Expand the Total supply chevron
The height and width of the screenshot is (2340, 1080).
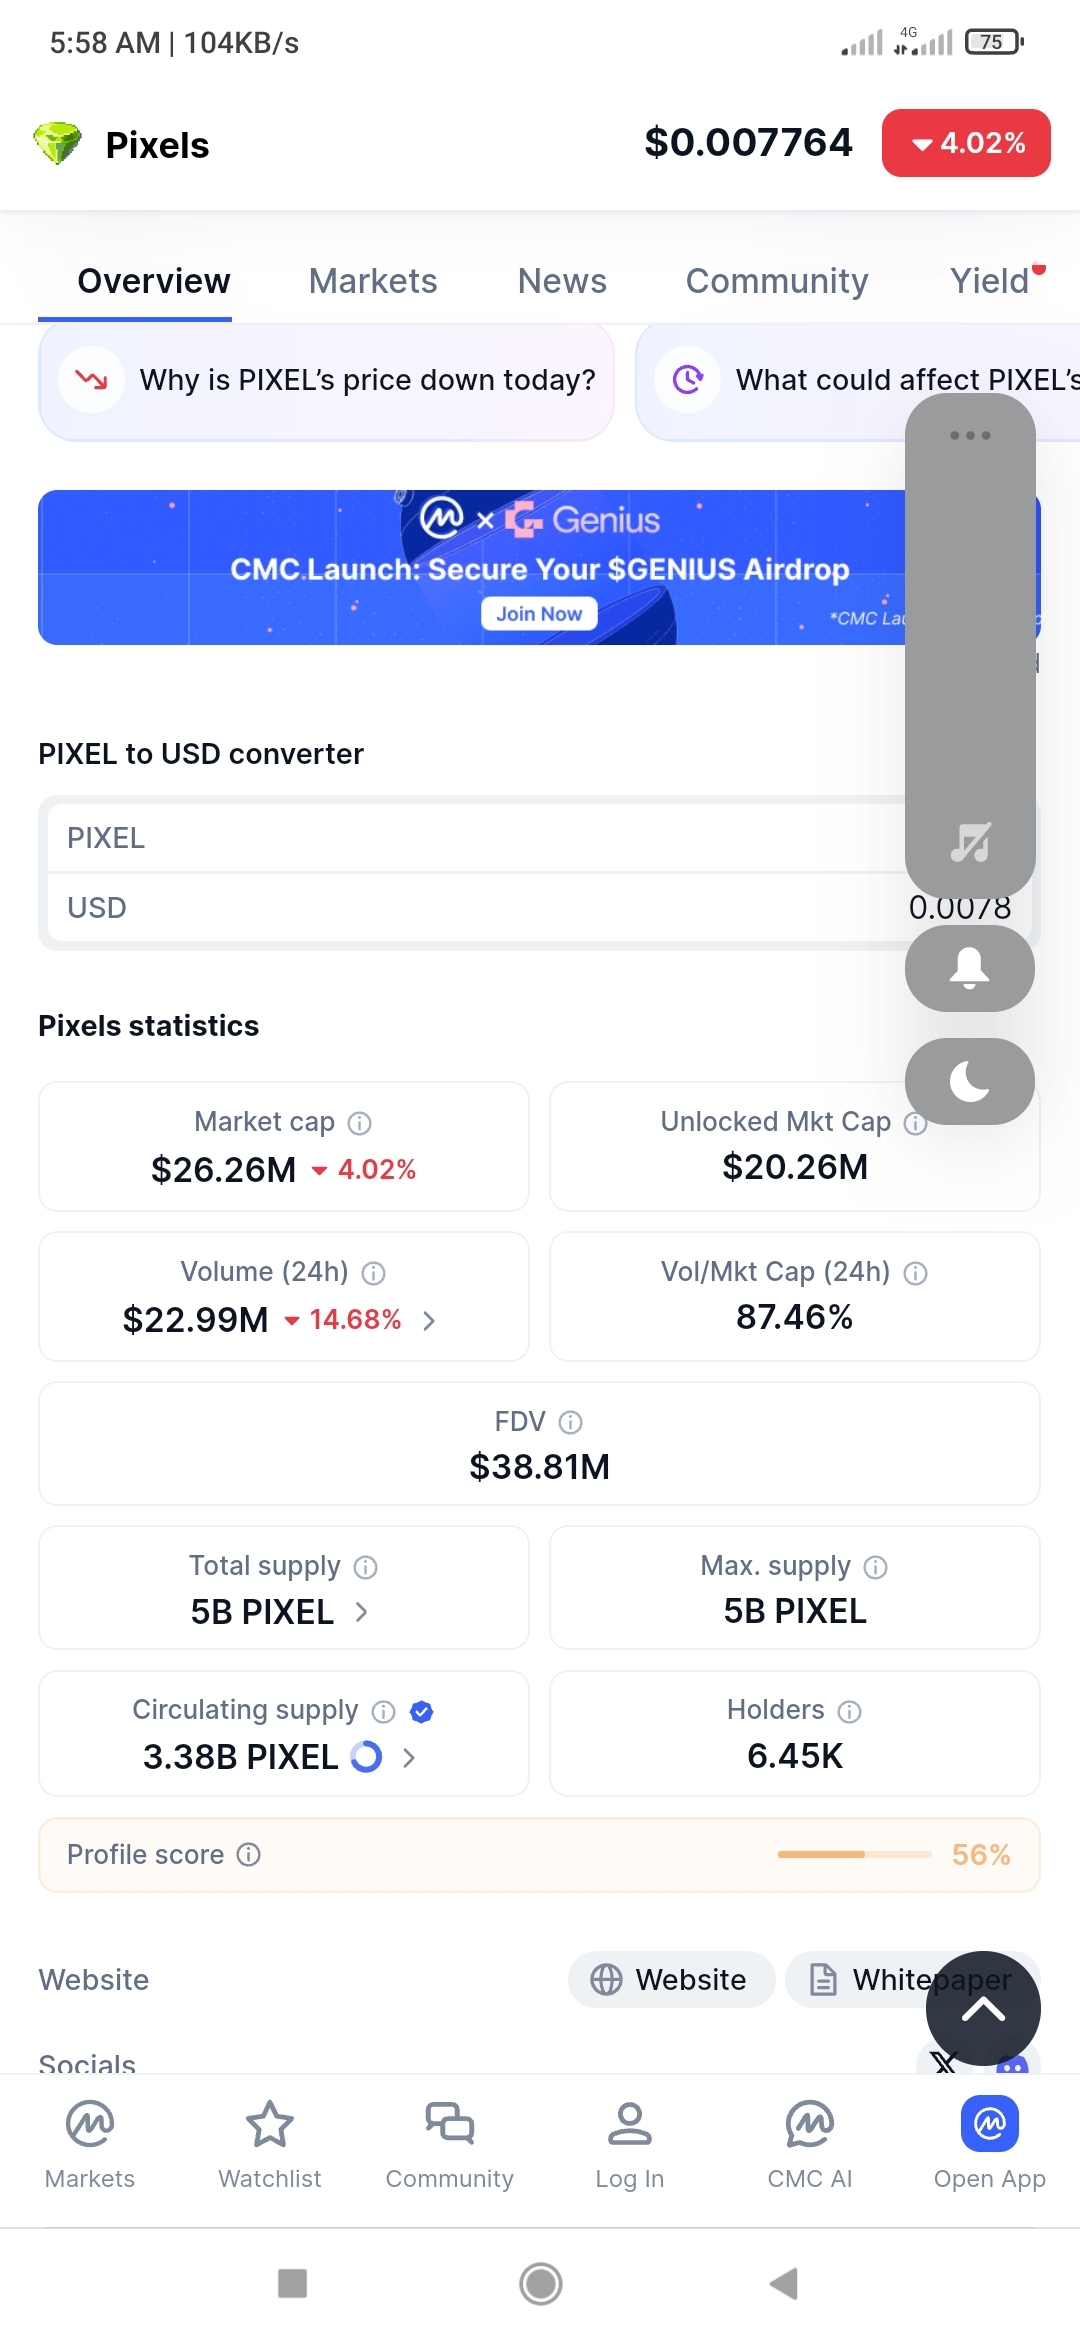[x=362, y=1612]
